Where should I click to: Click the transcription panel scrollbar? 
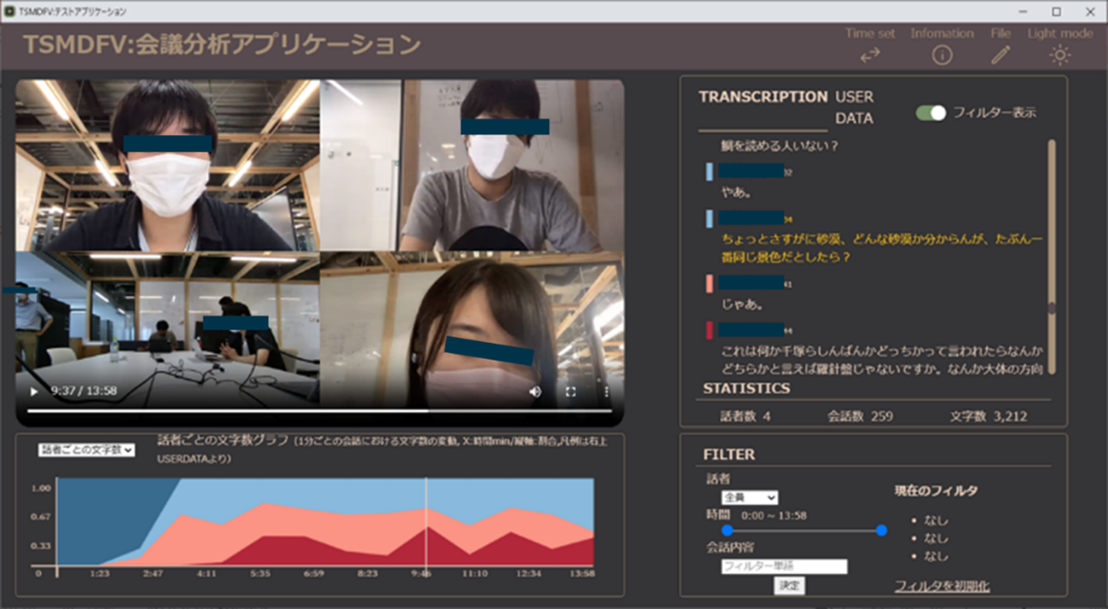click(1051, 230)
